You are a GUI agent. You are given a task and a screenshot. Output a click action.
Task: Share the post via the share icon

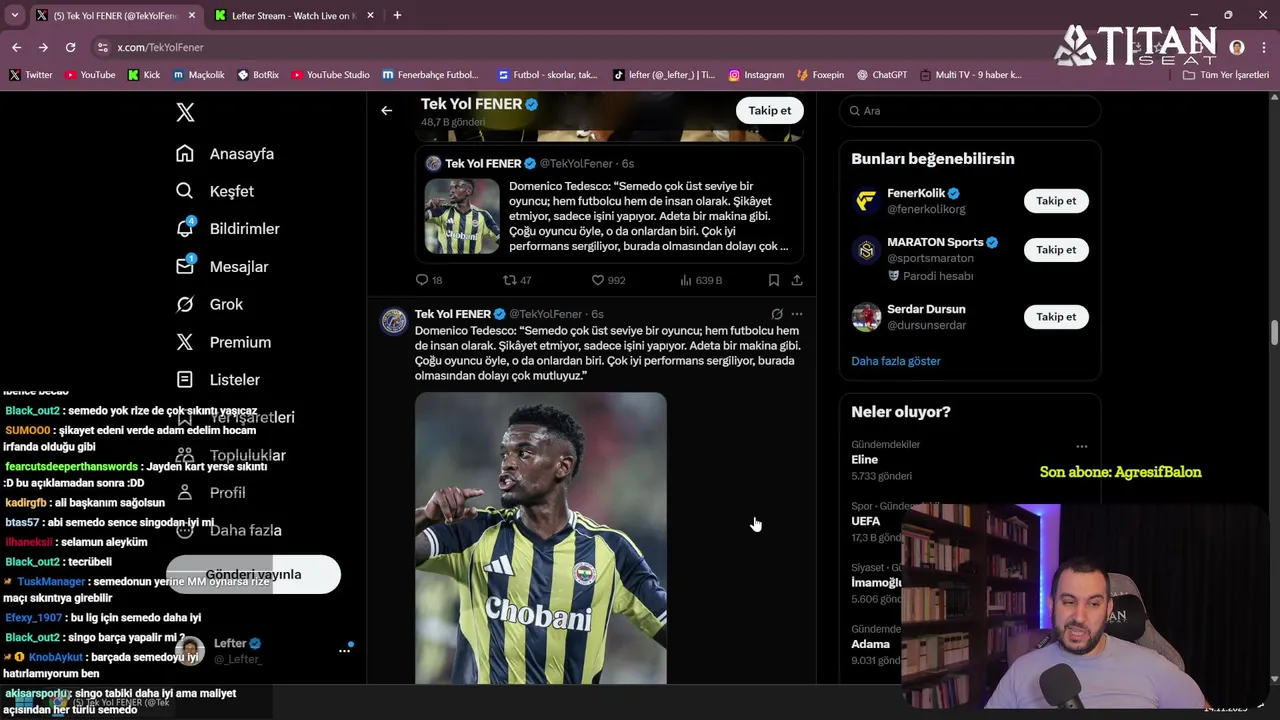(x=797, y=280)
